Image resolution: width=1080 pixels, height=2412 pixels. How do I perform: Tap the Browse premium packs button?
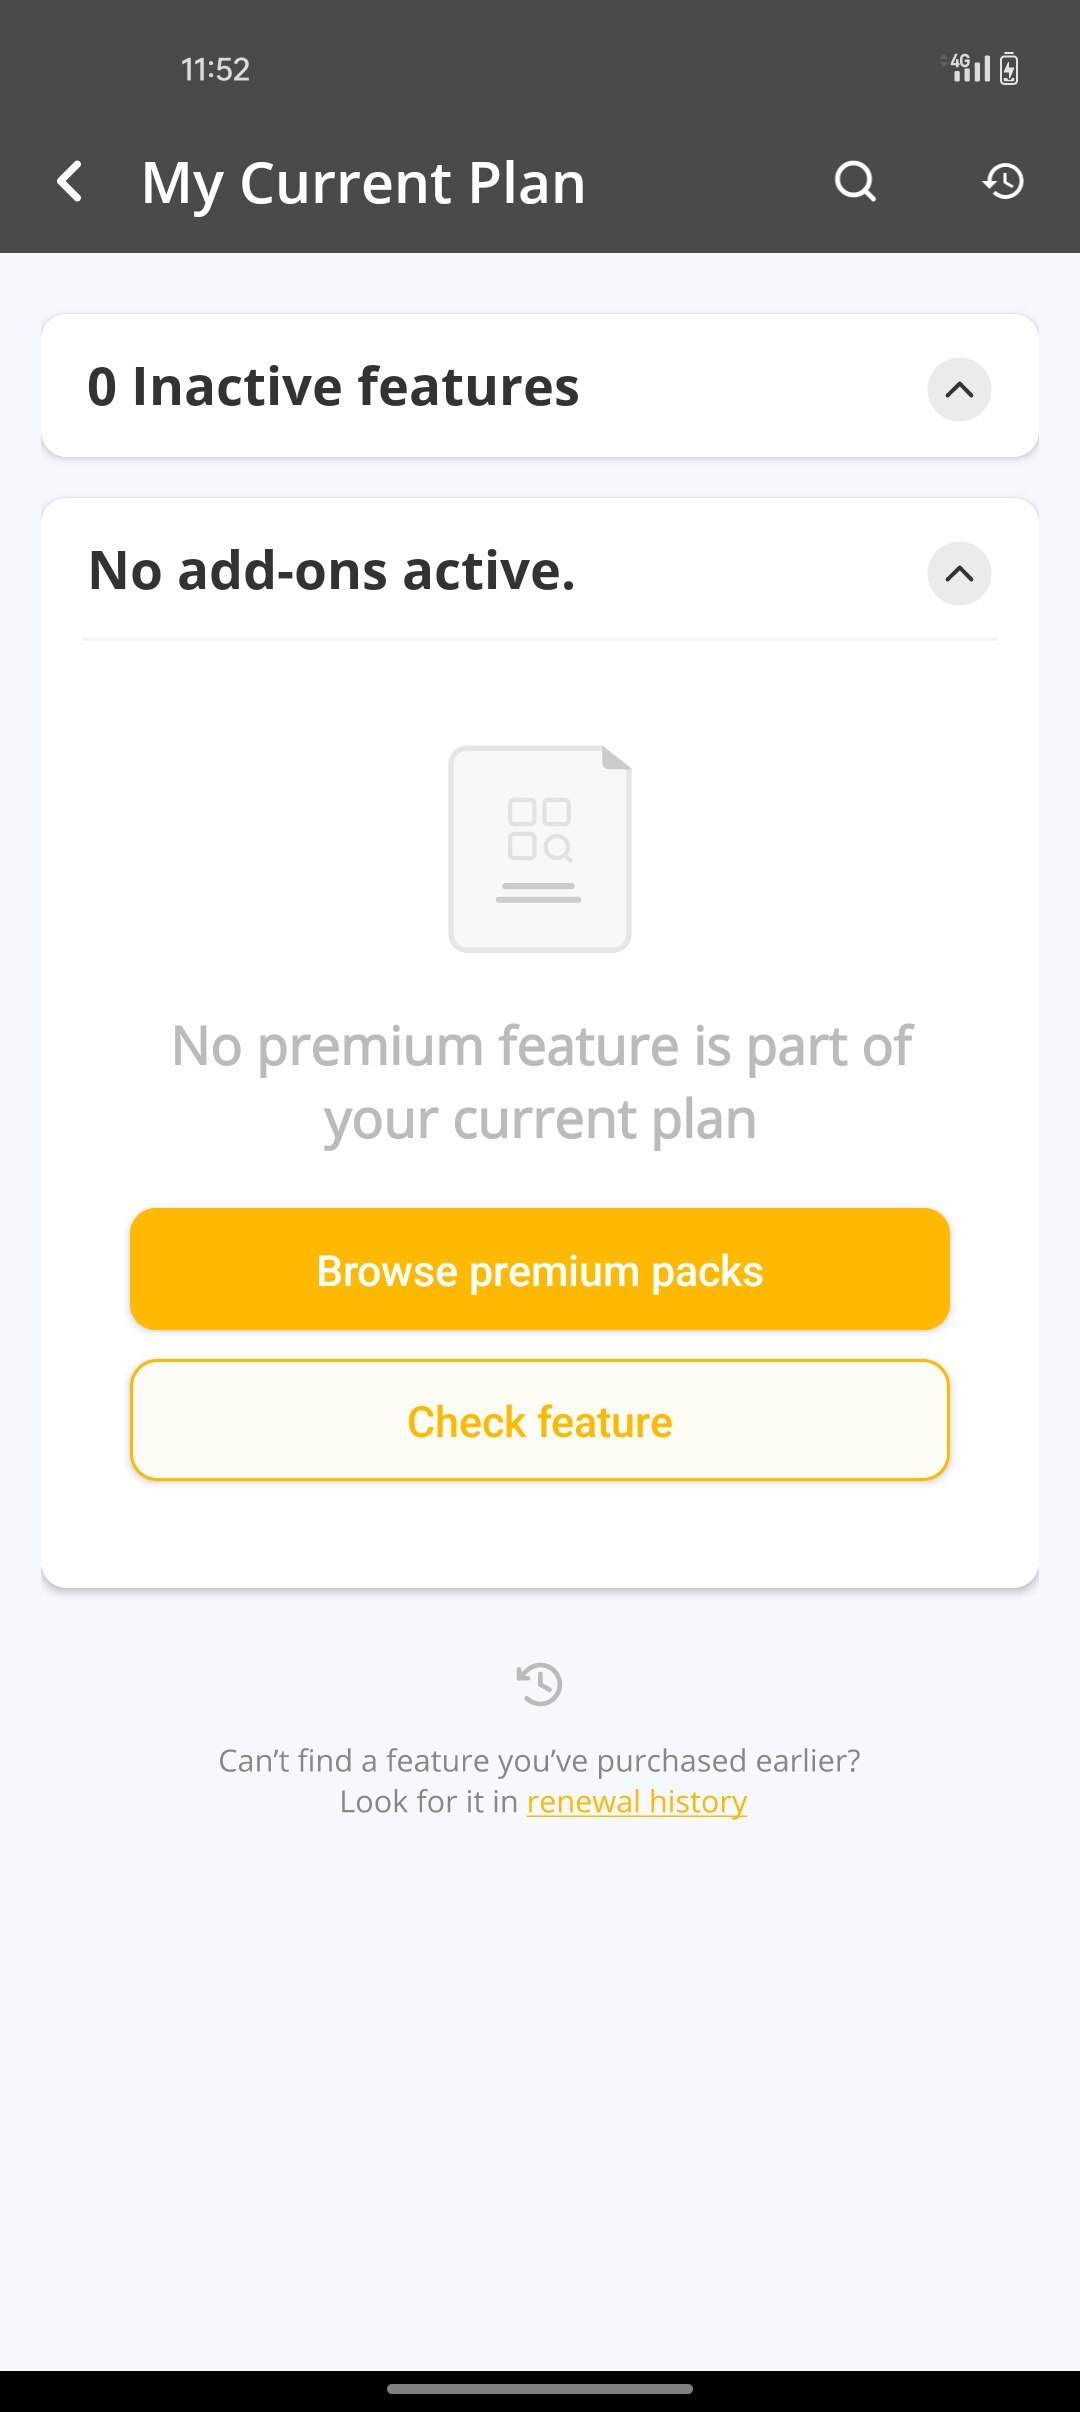pyautogui.click(x=540, y=1269)
